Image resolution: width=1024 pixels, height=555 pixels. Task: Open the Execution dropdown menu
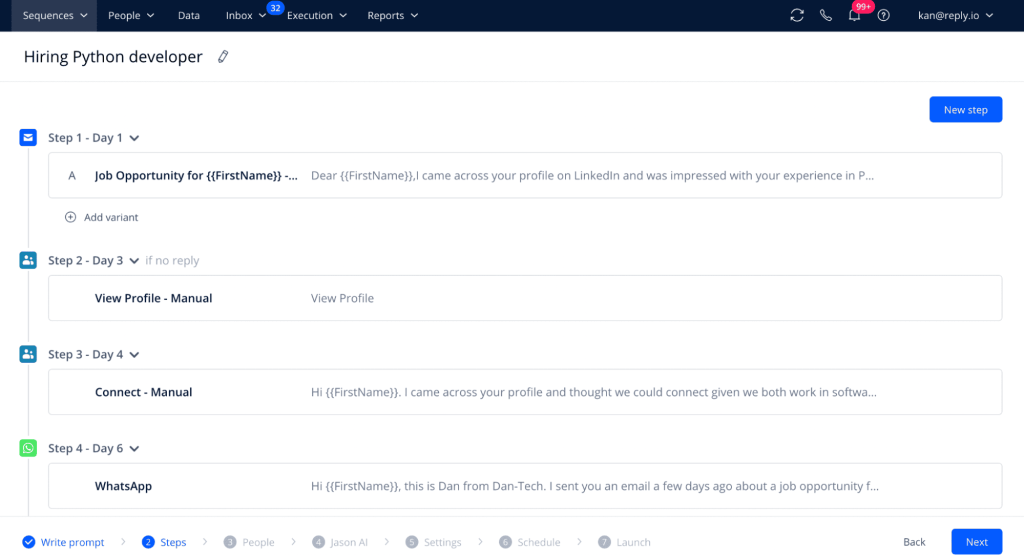[x=317, y=15]
